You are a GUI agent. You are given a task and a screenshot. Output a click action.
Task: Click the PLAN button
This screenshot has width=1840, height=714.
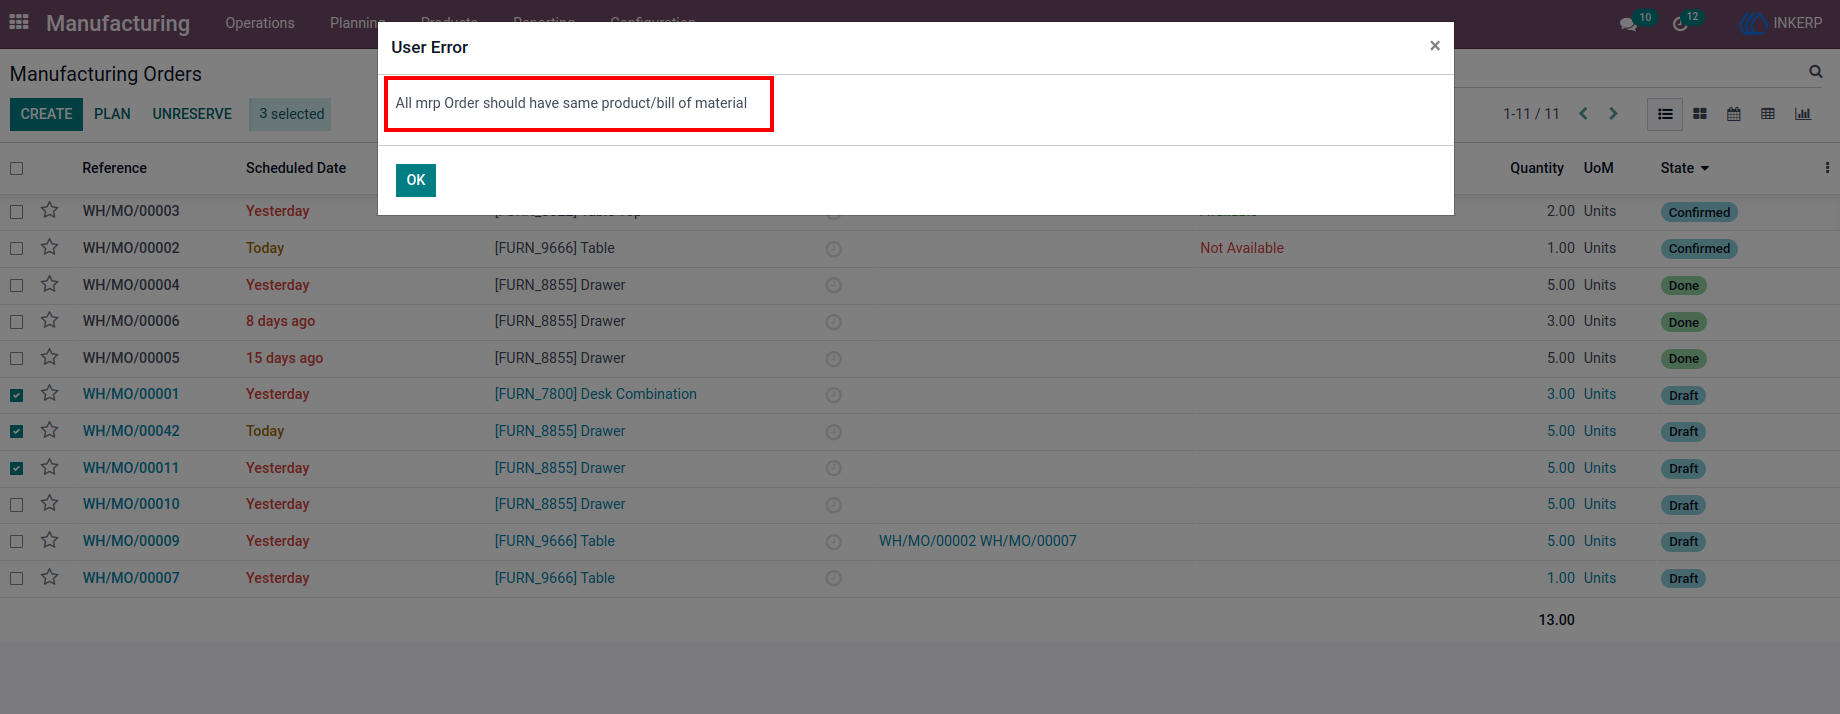(112, 114)
